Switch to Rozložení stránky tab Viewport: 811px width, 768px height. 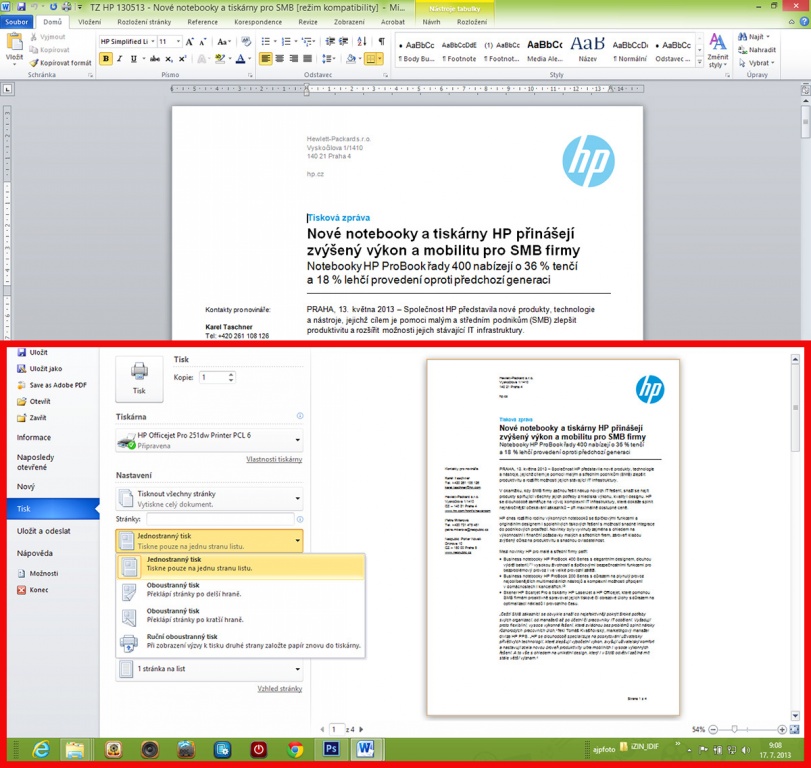click(x=144, y=22)
